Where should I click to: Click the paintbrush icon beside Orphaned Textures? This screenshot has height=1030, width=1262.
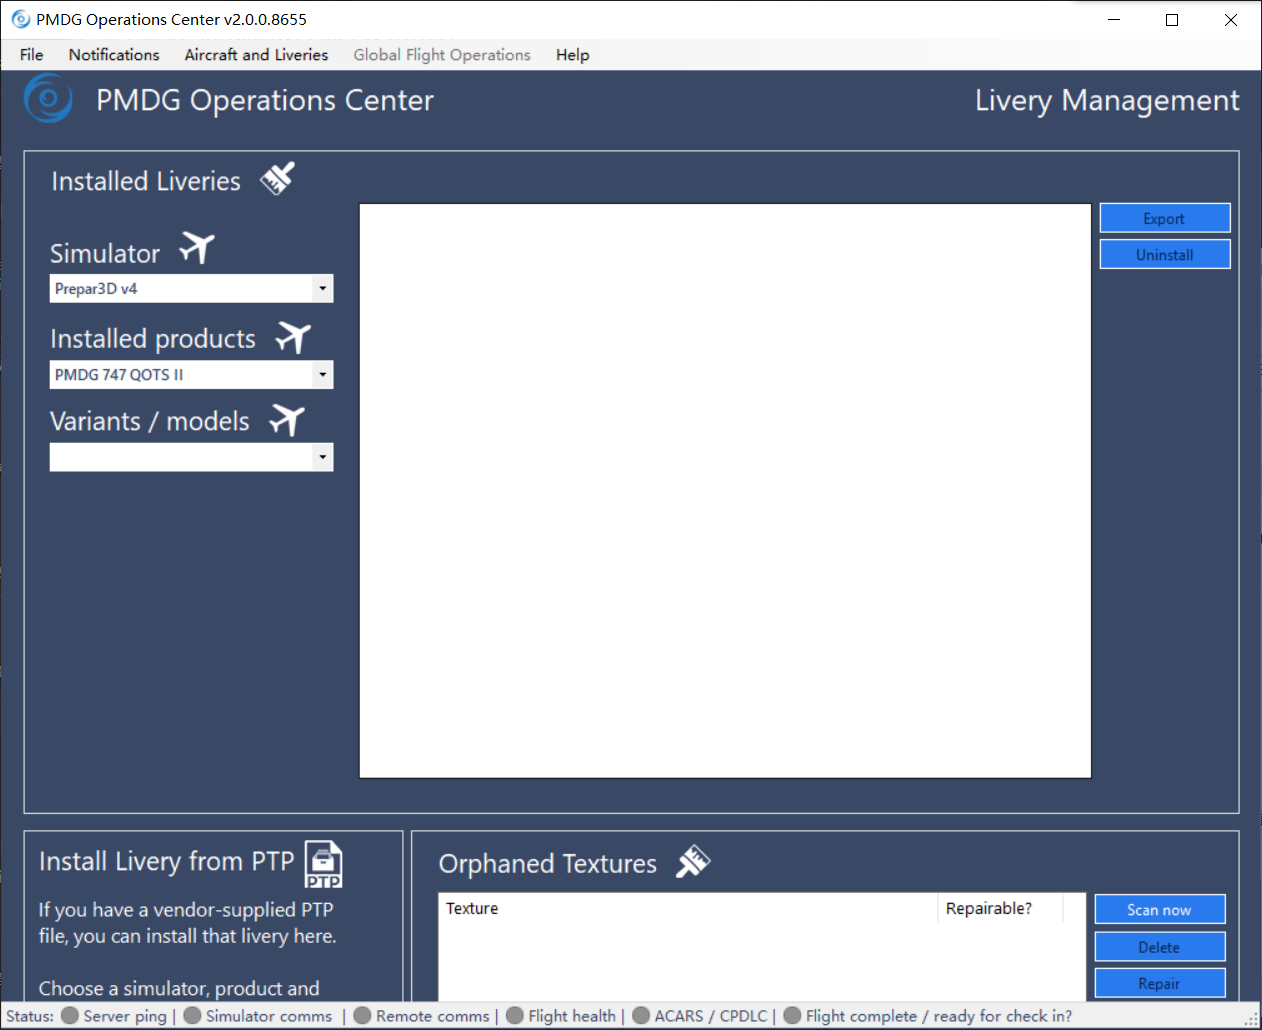693,861
